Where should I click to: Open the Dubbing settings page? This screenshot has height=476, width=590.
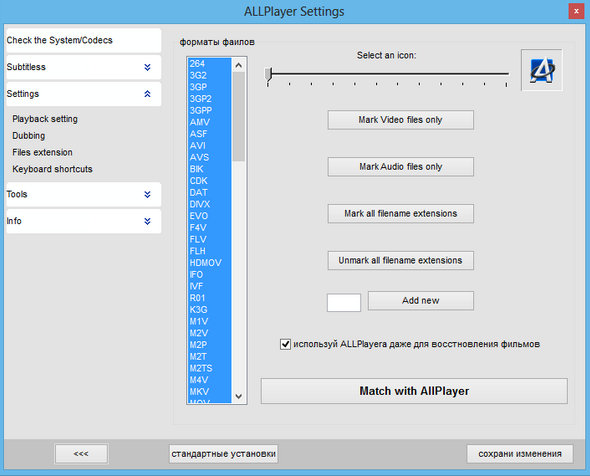pos(29,135)
